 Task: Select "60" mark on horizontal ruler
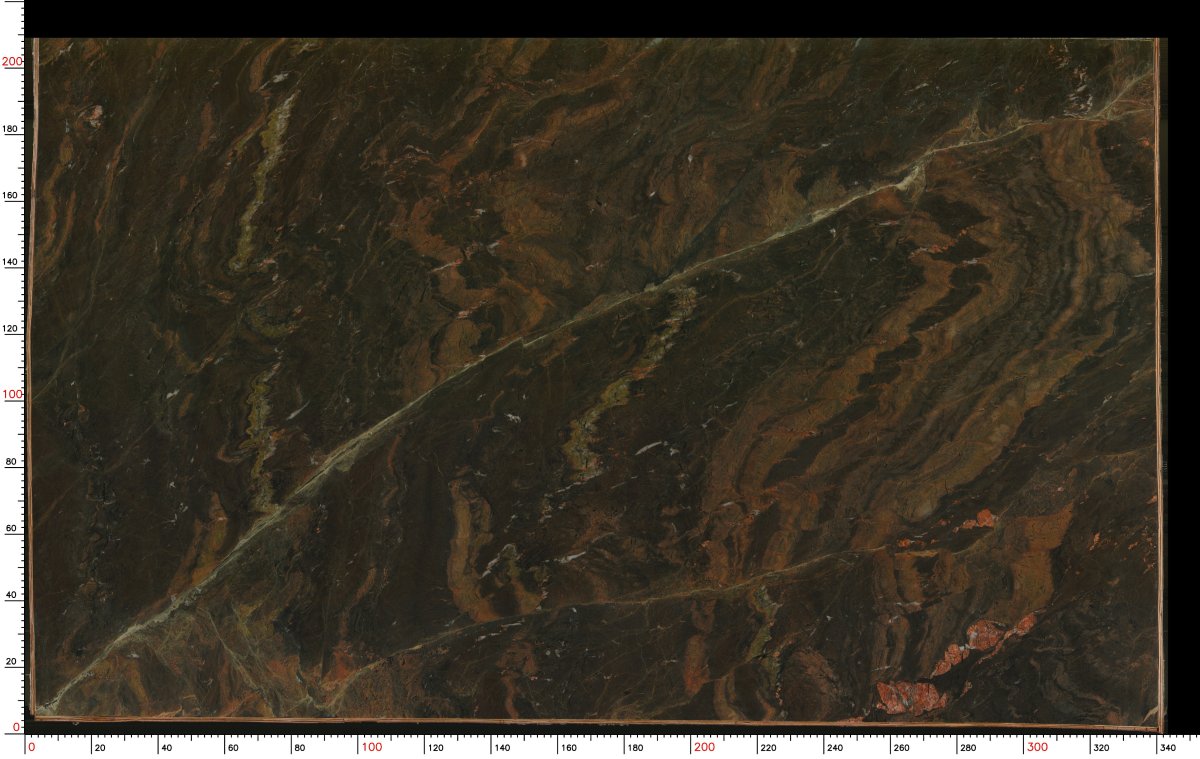[231, 748]
